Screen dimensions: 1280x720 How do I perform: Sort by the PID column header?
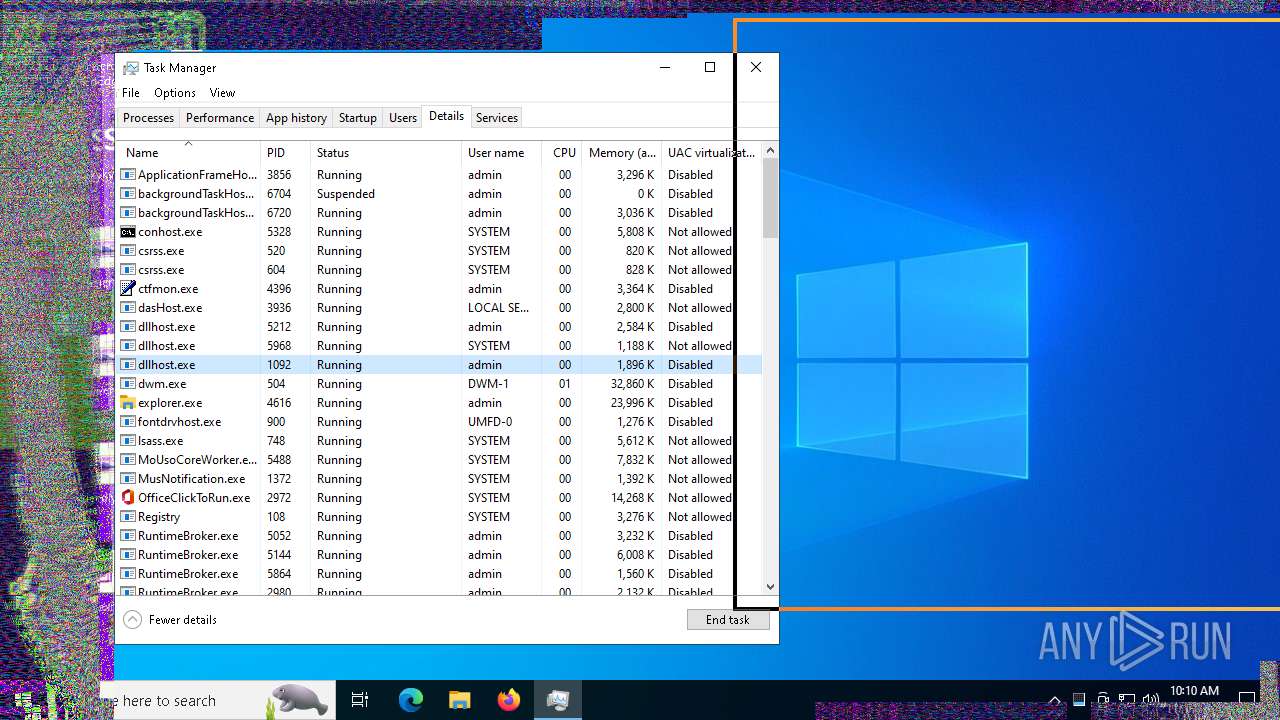tap(286, 153)
